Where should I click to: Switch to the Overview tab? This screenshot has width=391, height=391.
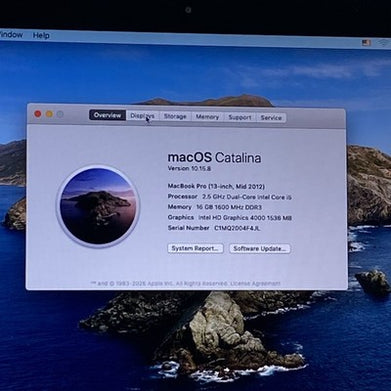[x=107, y=115]
